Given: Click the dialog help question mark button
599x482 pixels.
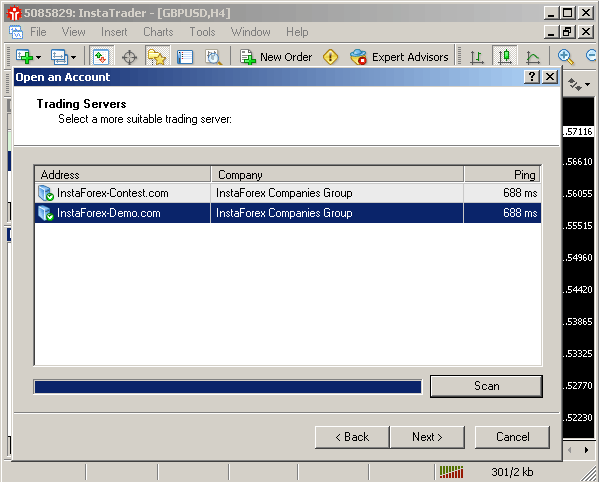Looking at the screenshot, I should click(532, 77).
